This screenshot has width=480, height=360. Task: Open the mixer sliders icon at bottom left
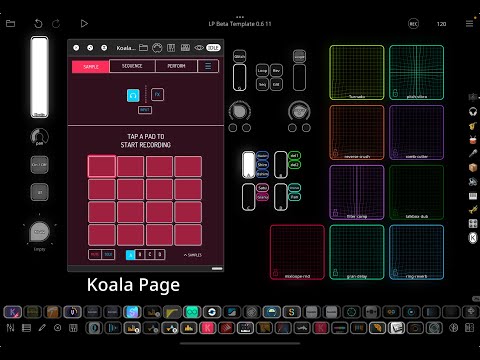point(10,328)
